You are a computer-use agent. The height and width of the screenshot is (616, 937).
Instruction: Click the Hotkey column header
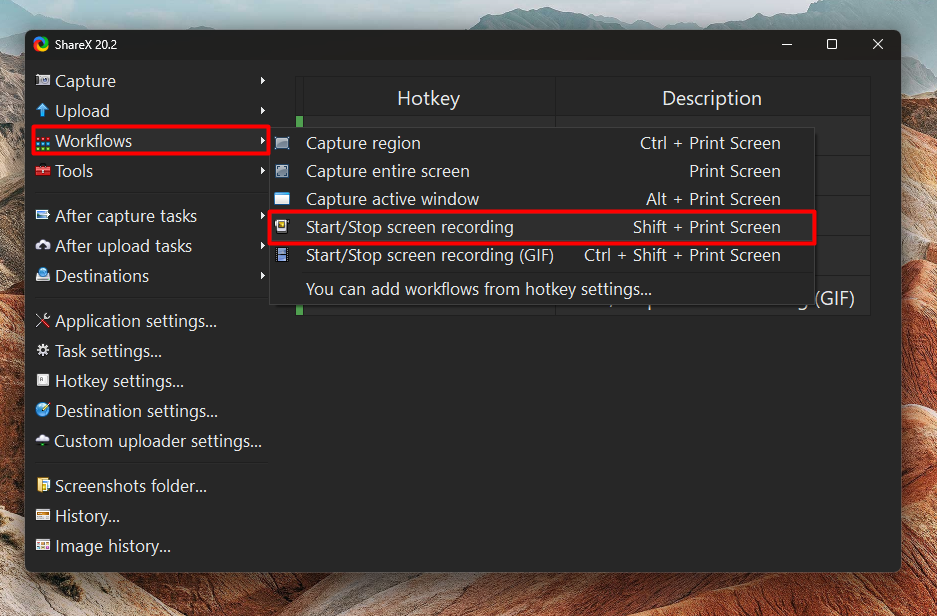coord(428,98)
